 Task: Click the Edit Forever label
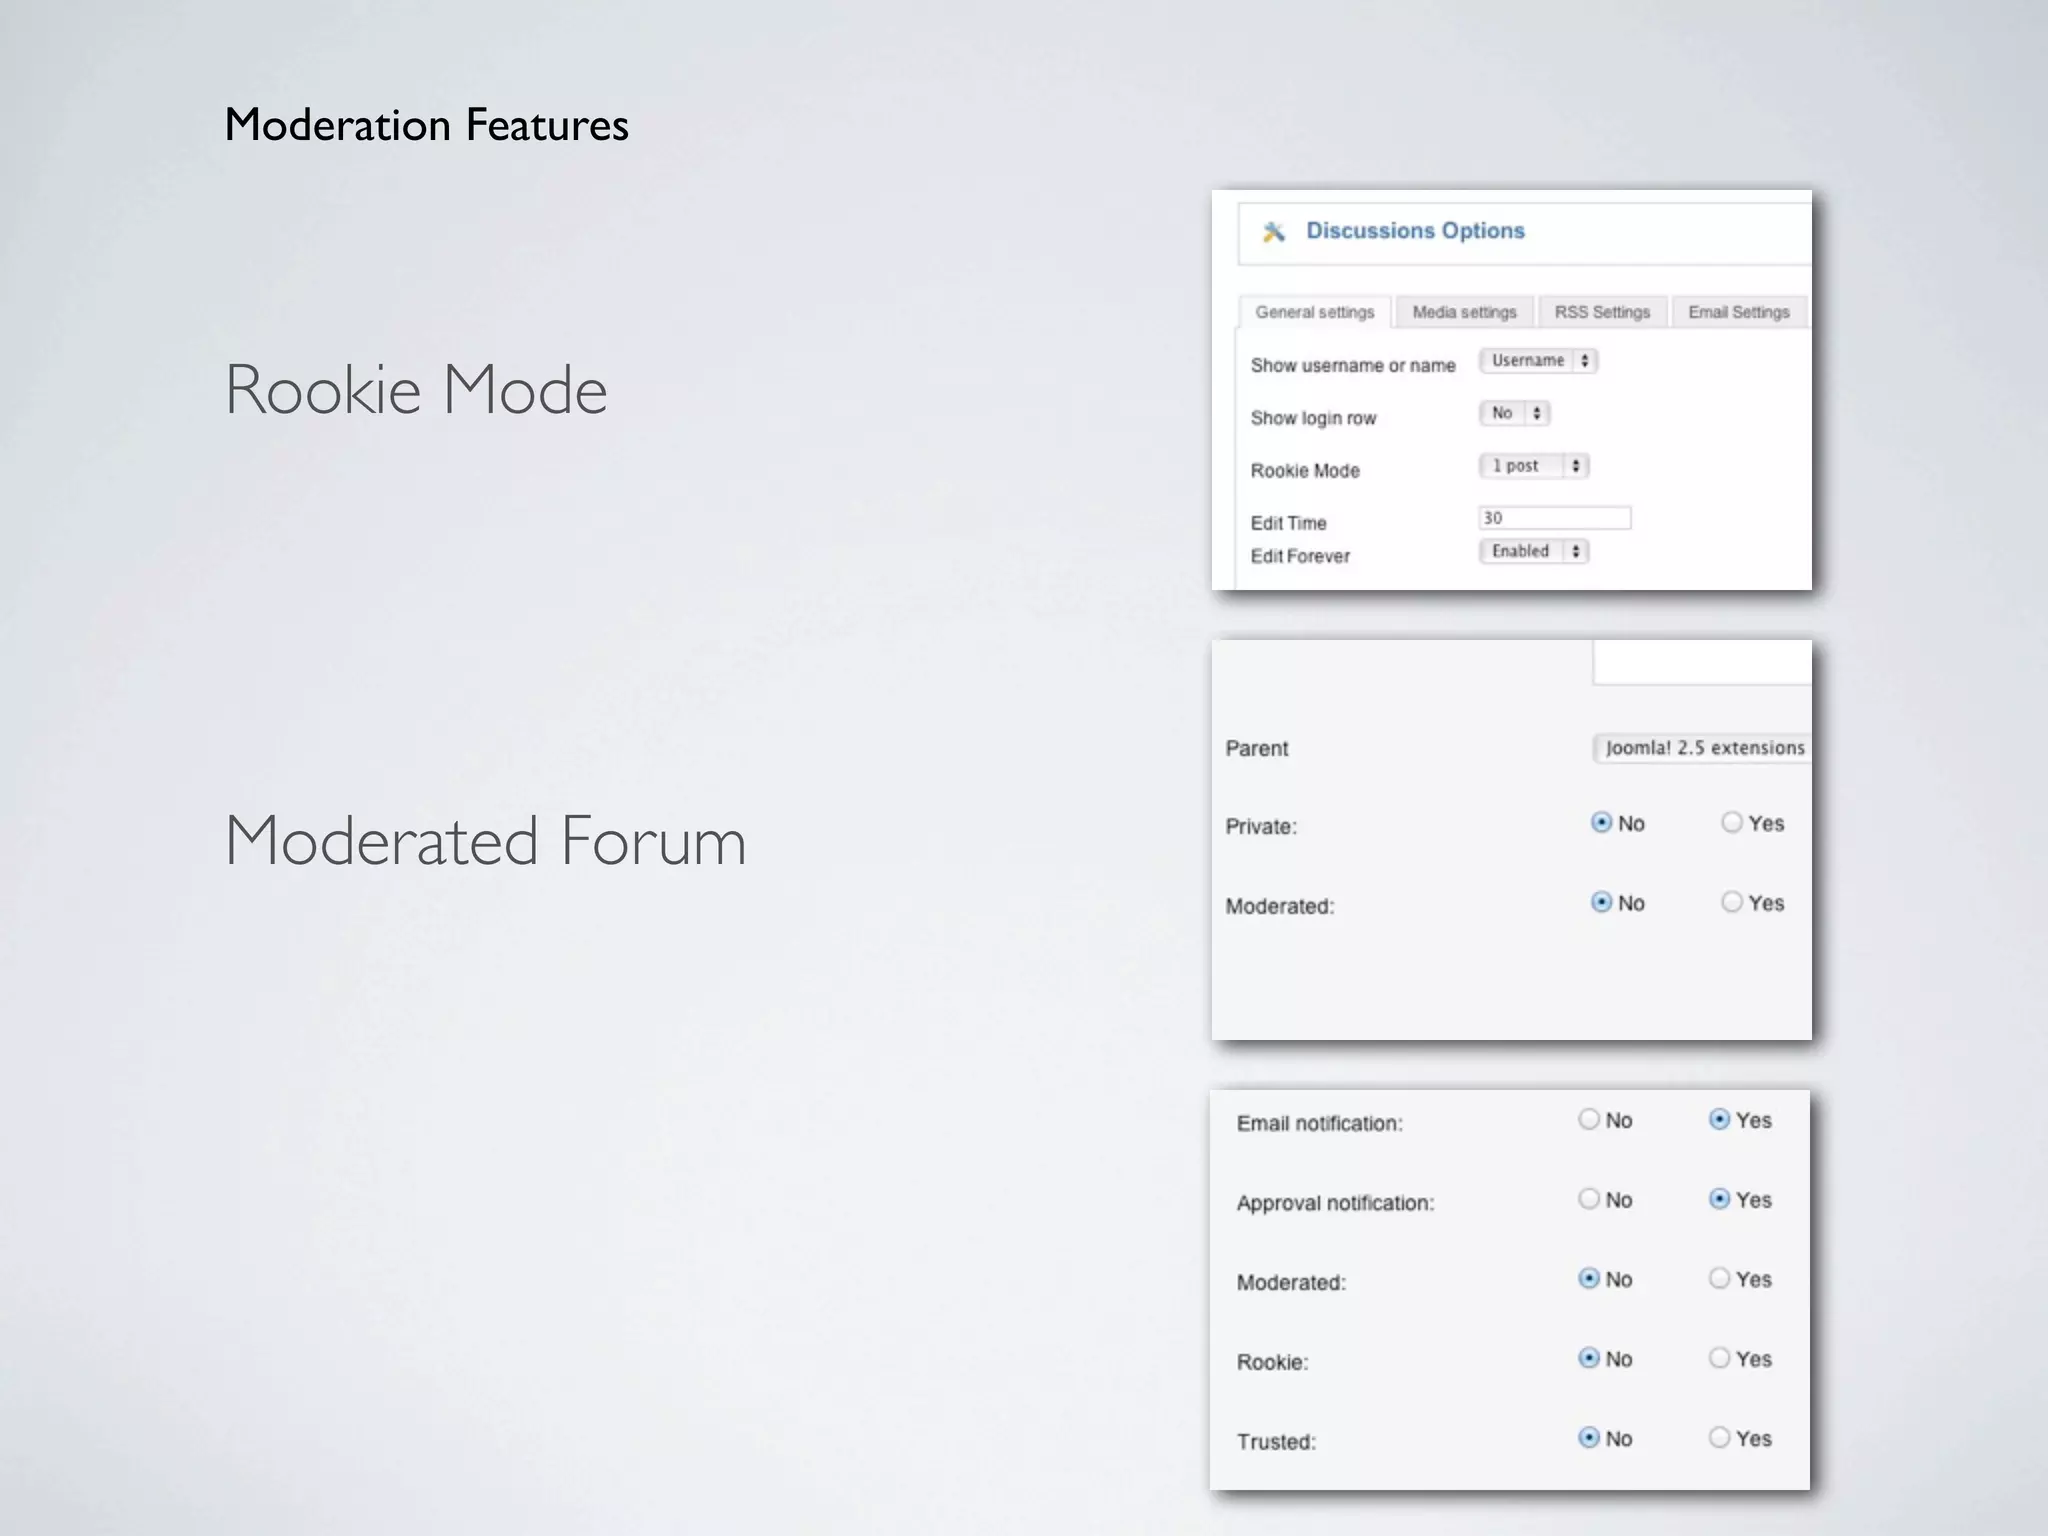pyautogui.click(x=1300, y=556)
